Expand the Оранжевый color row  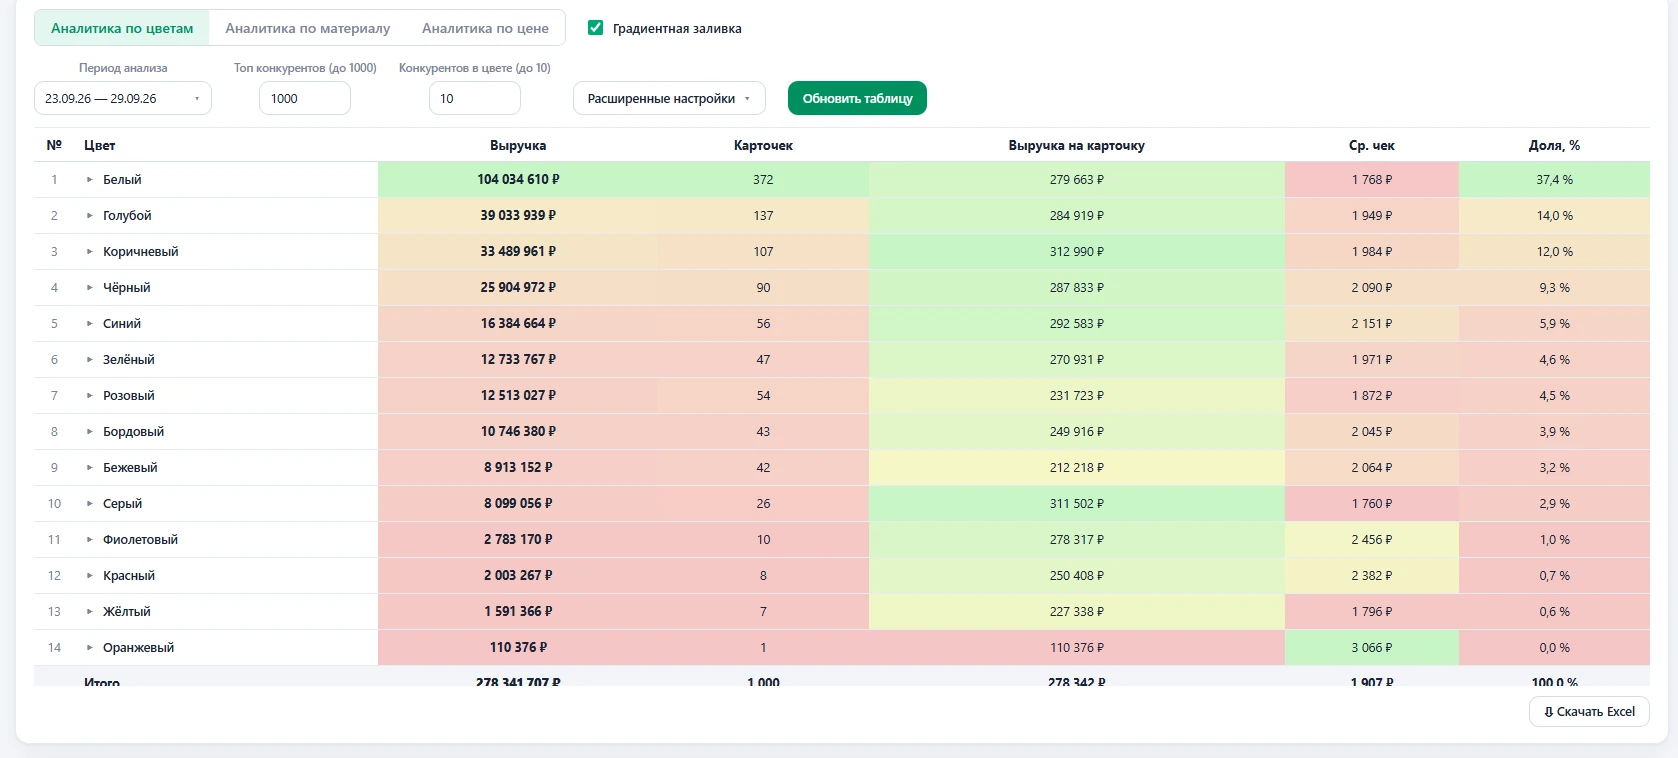click(89, 648)
